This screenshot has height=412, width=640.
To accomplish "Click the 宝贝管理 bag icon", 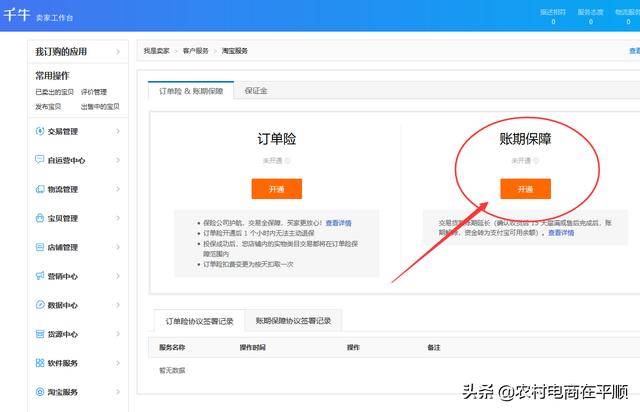I will pyautogui.click(x=40, y=218).
